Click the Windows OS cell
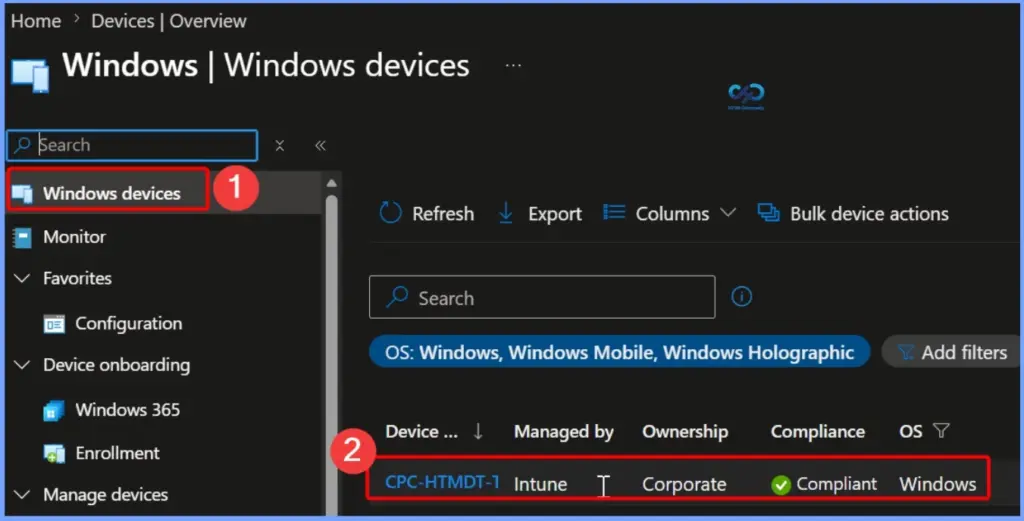 (938, 484)
